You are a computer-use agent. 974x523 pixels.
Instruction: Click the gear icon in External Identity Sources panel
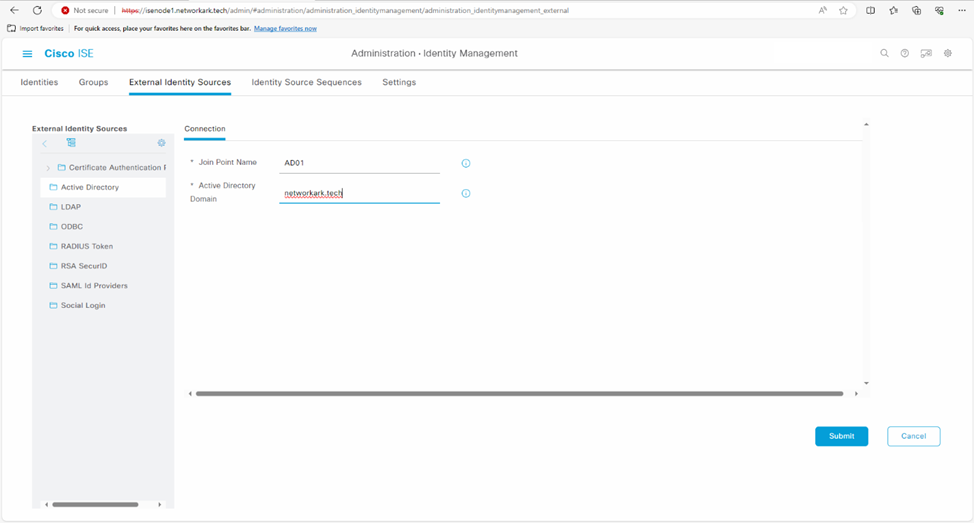(161, 143)
